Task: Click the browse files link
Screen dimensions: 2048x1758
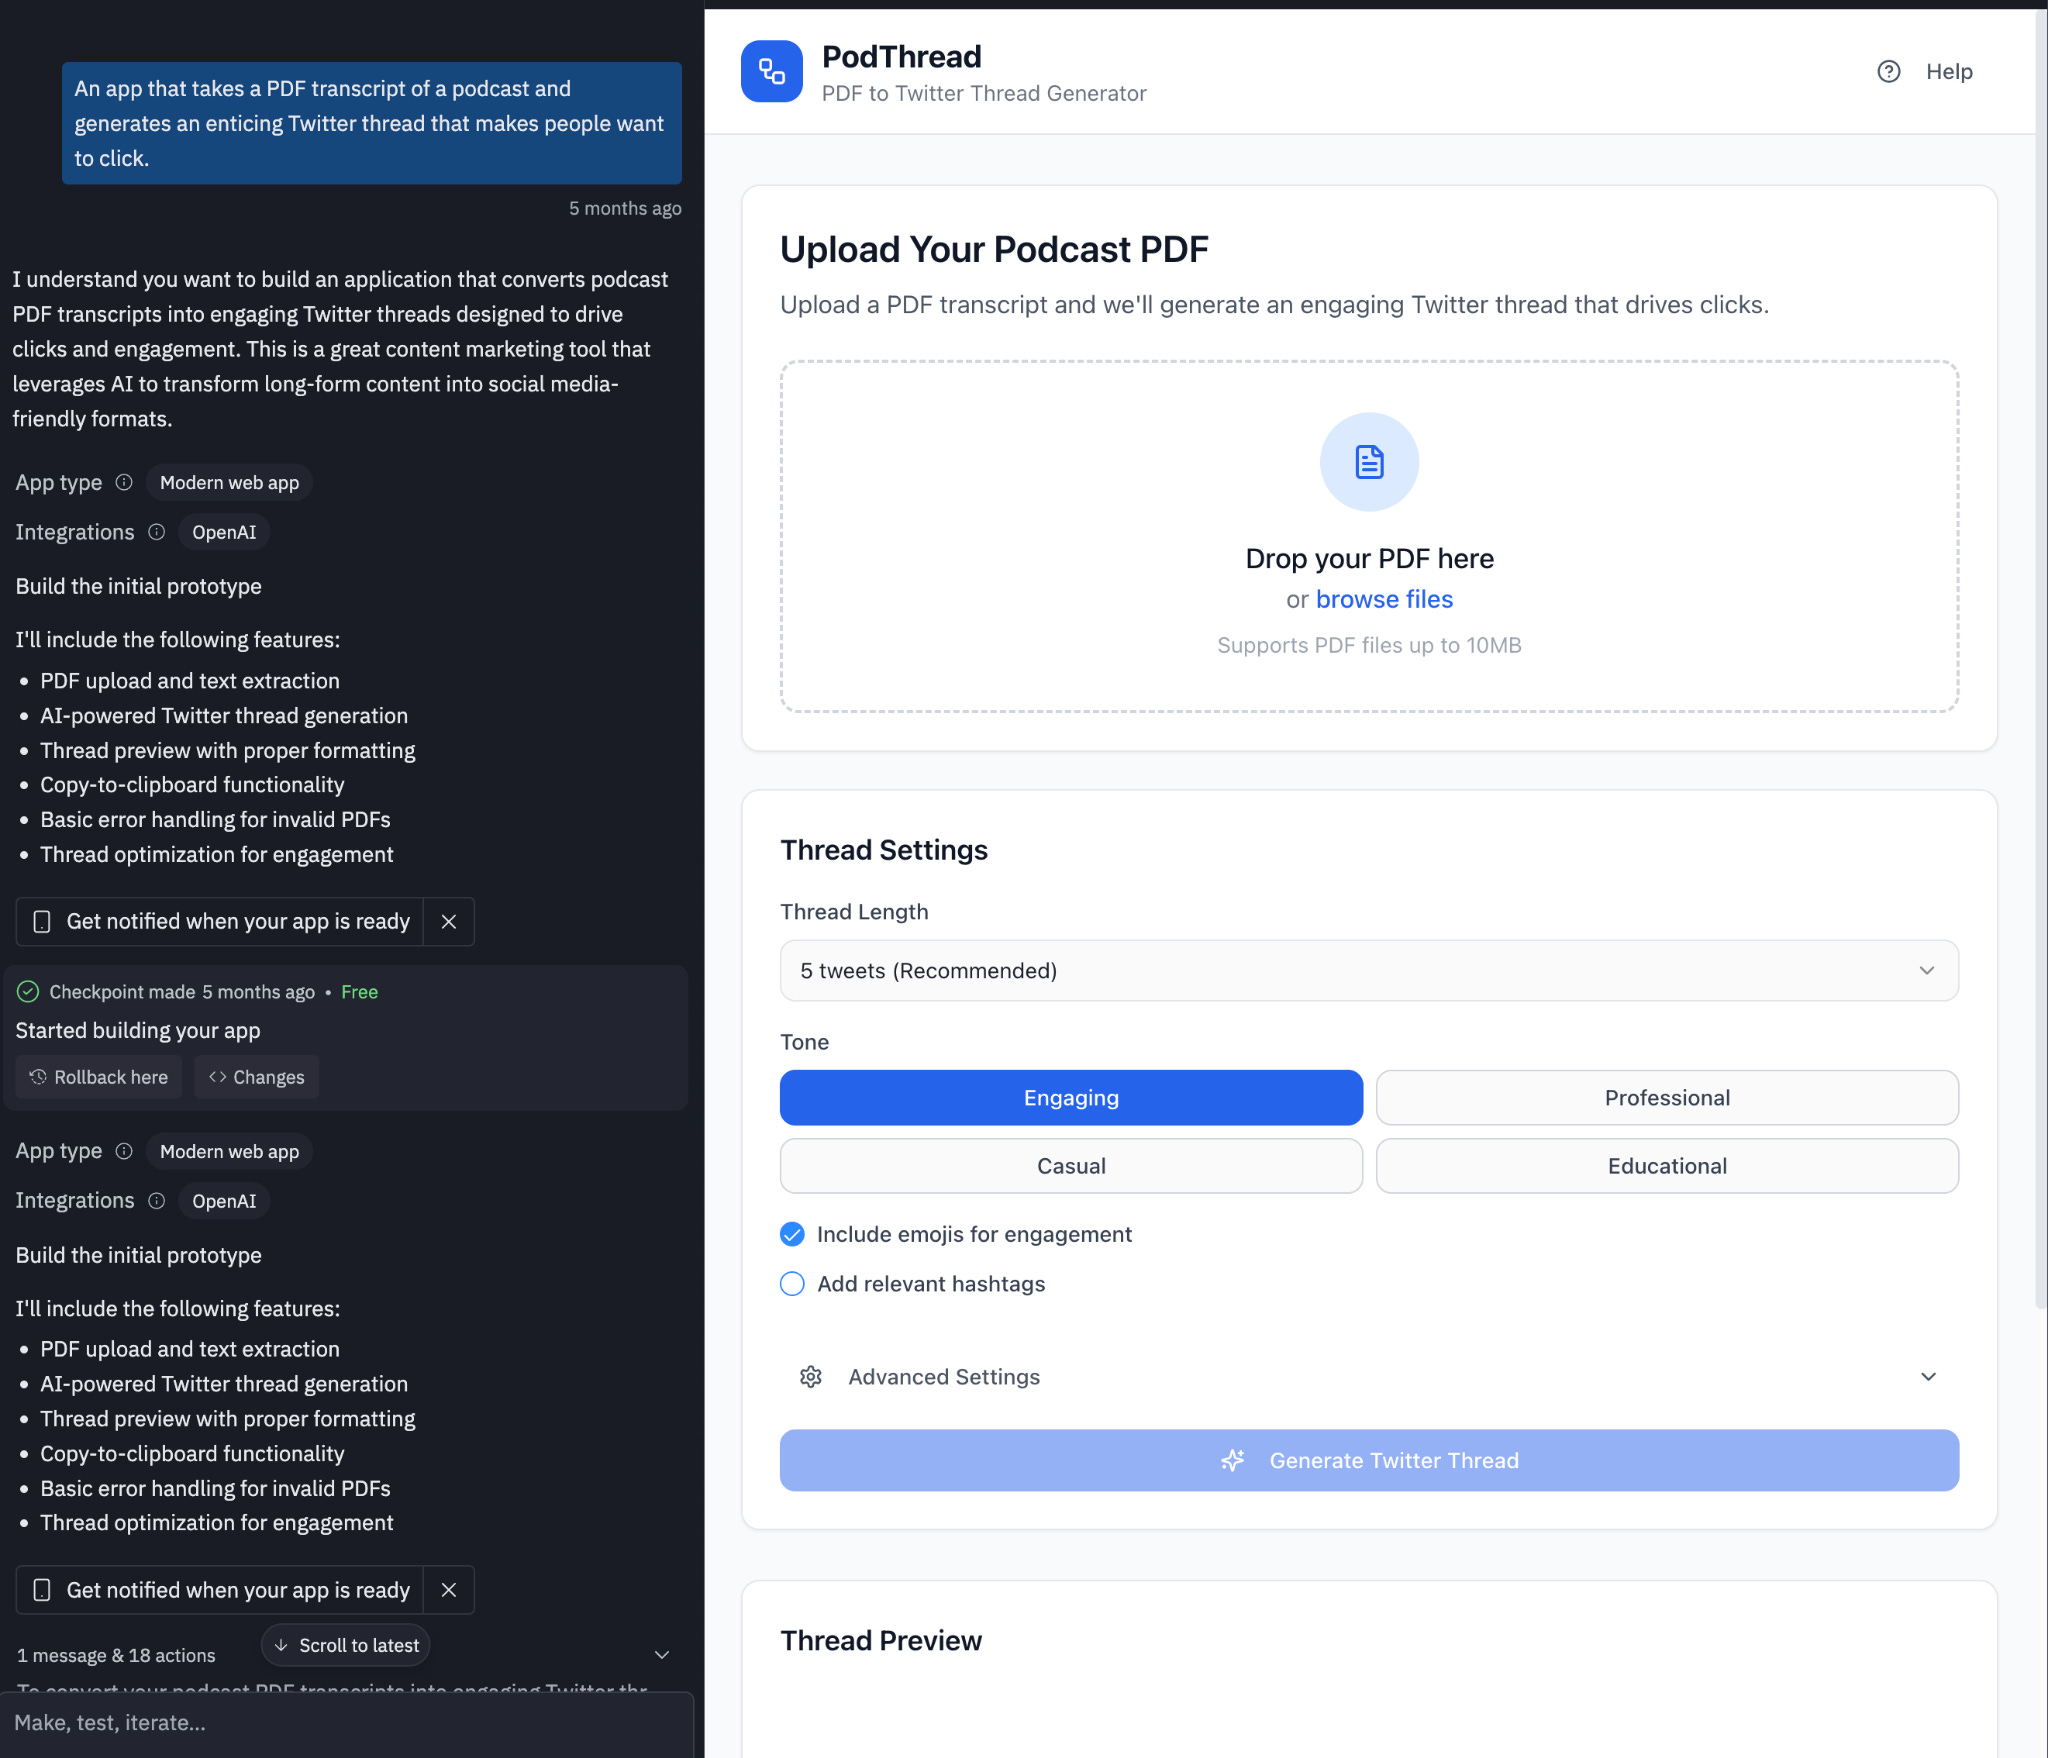Action: 1384,599
